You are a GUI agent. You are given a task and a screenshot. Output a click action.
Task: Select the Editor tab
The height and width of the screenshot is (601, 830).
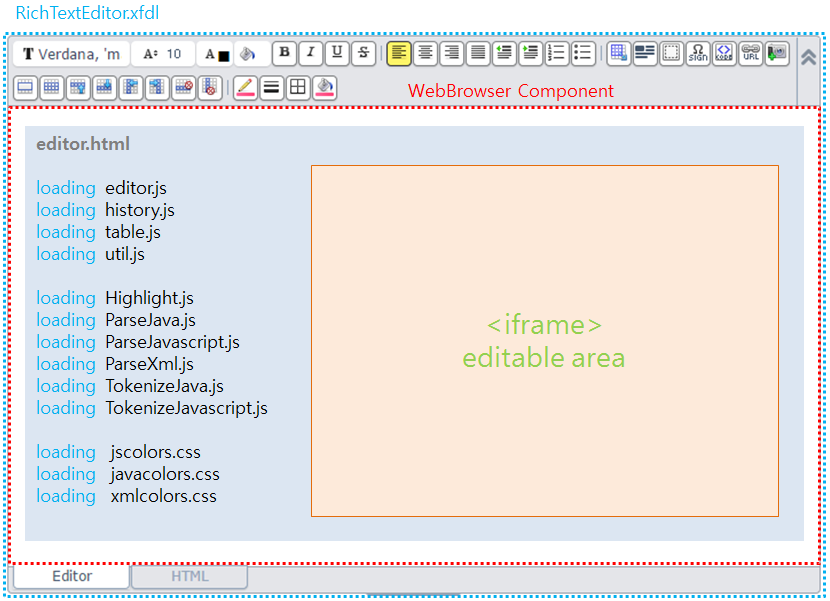71,576
